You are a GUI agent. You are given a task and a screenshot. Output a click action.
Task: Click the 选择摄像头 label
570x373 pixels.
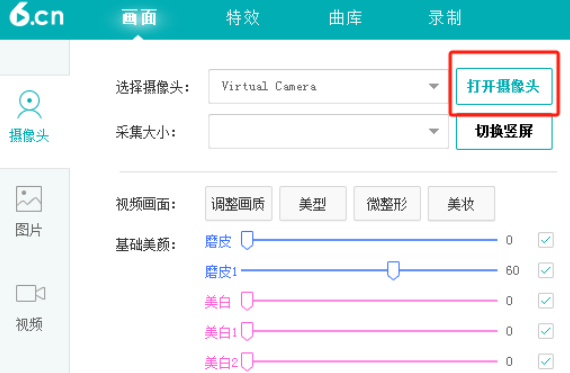click(153, 88)
